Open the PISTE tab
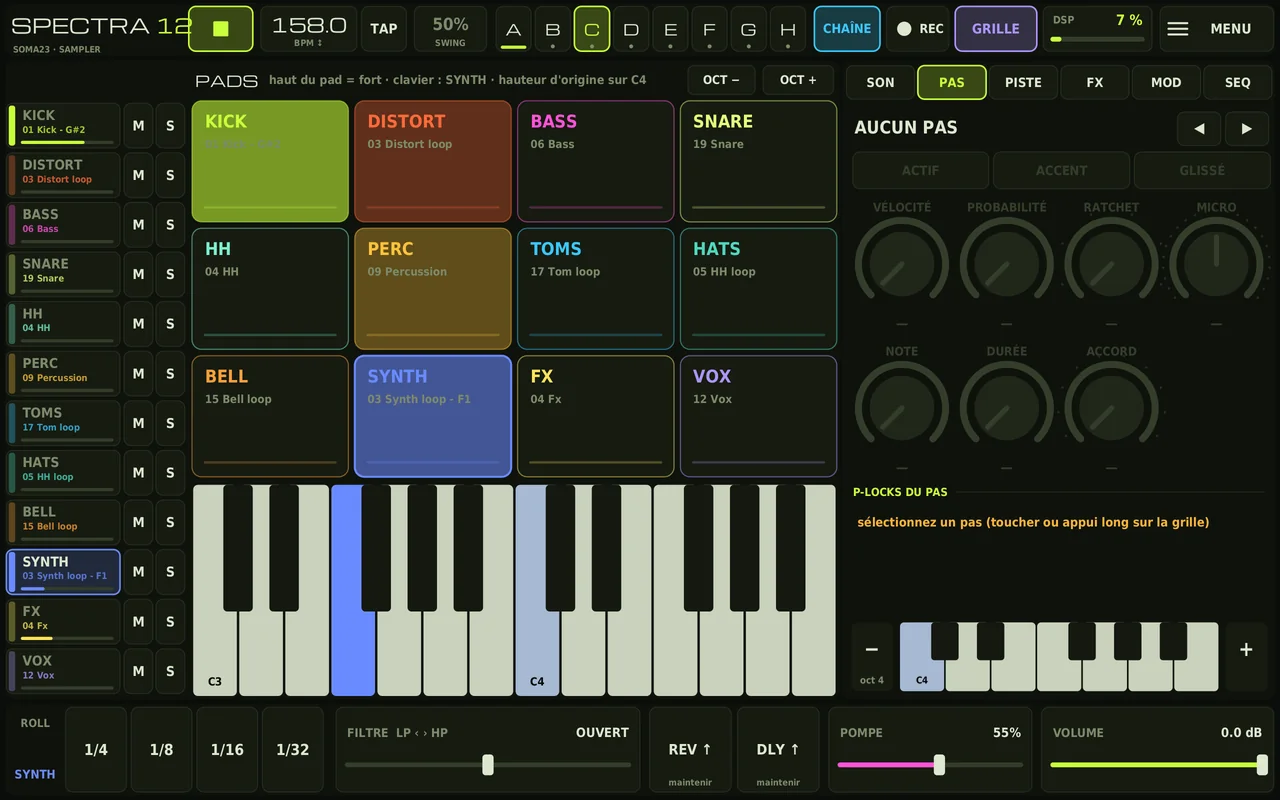The width and height of the screenshot is (1280, 800). click(x=1023, y=83)
